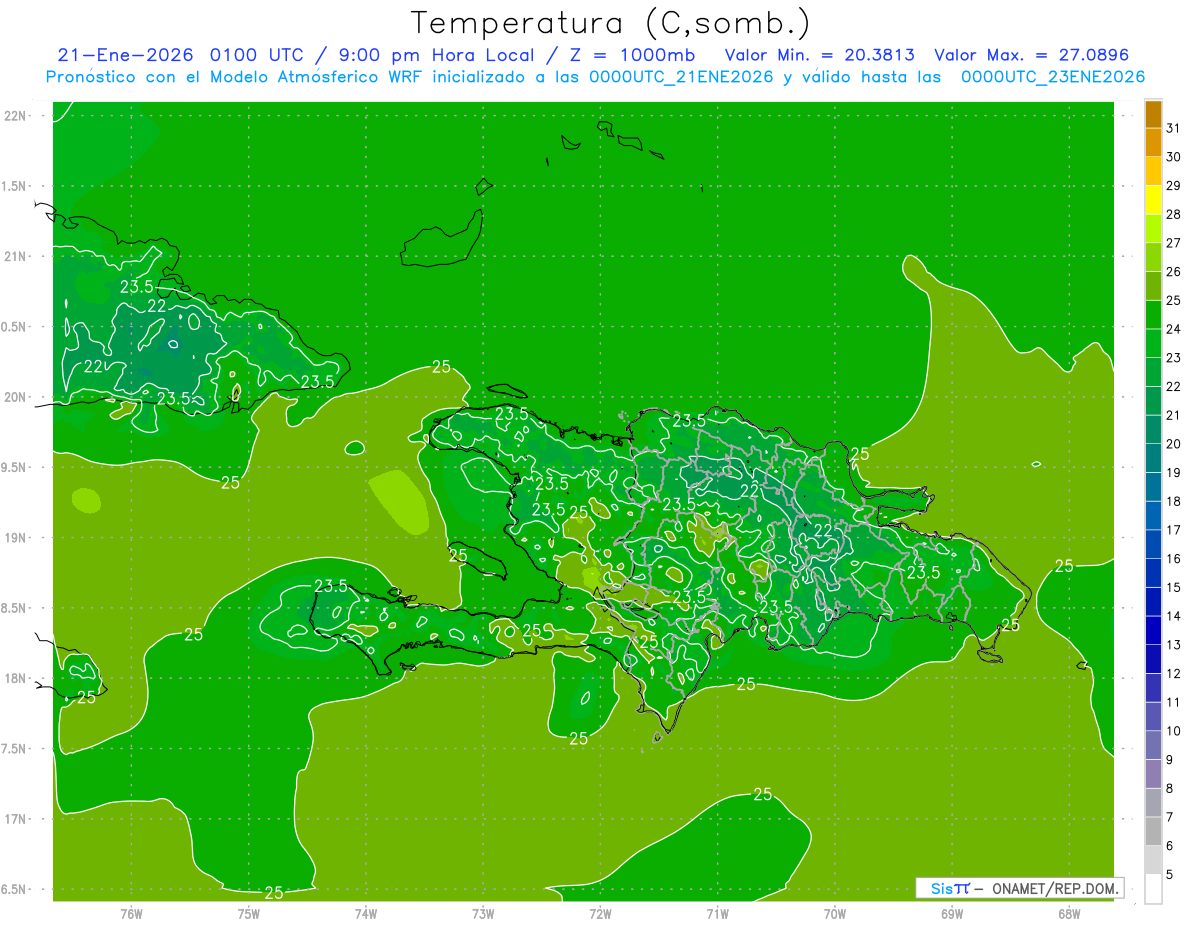This screenshot has height=927, width=1200.
Task: Click the legend scale value "16"
Action: [1174, 559]
